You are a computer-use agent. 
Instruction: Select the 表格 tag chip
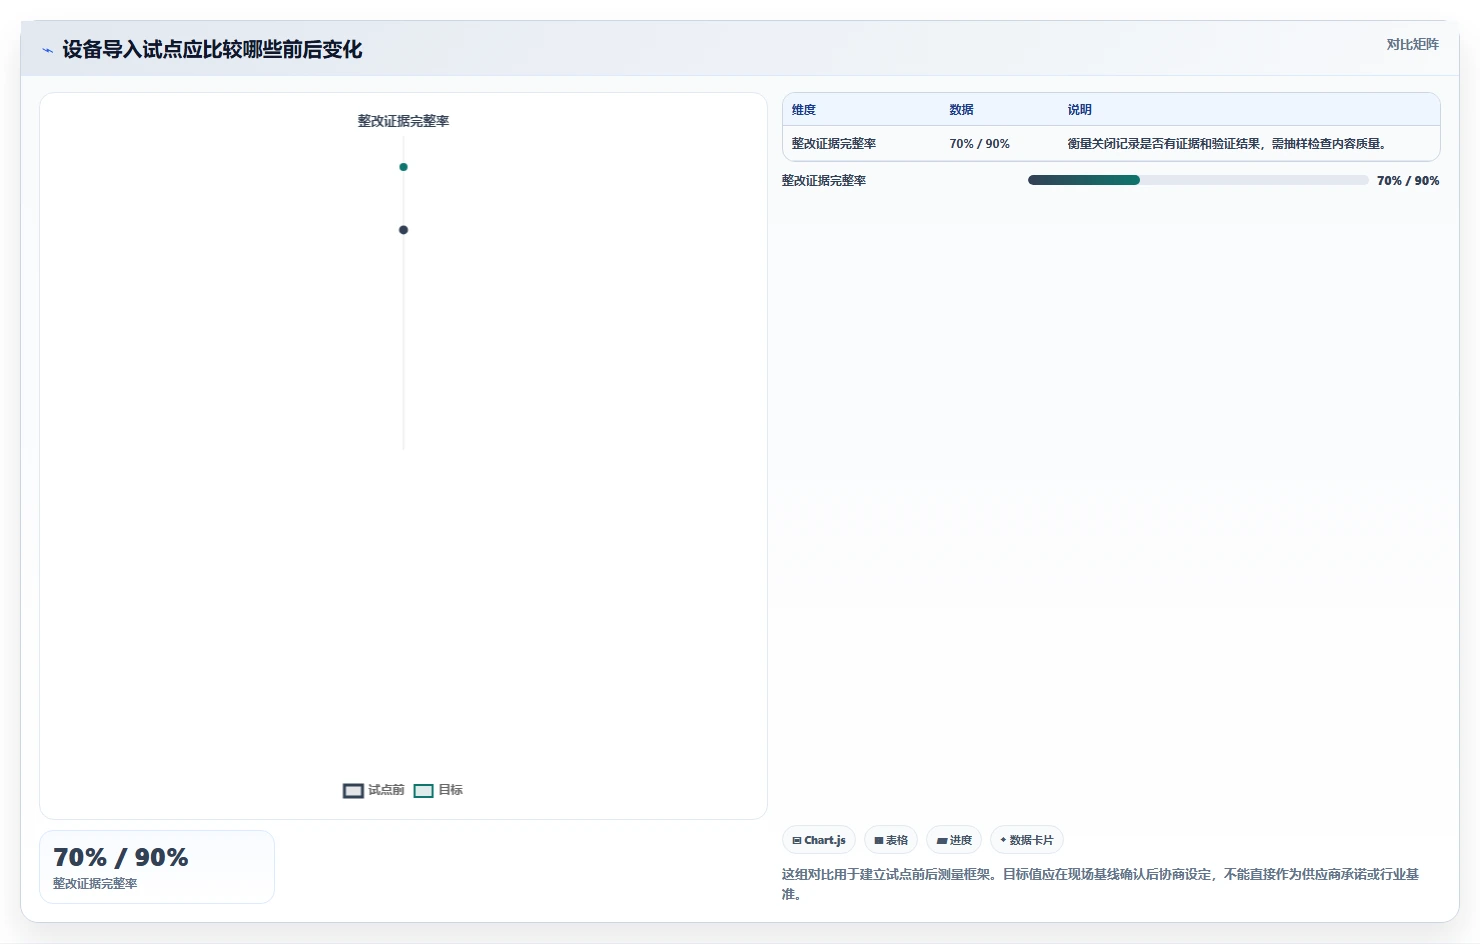[x=891, y=840]
